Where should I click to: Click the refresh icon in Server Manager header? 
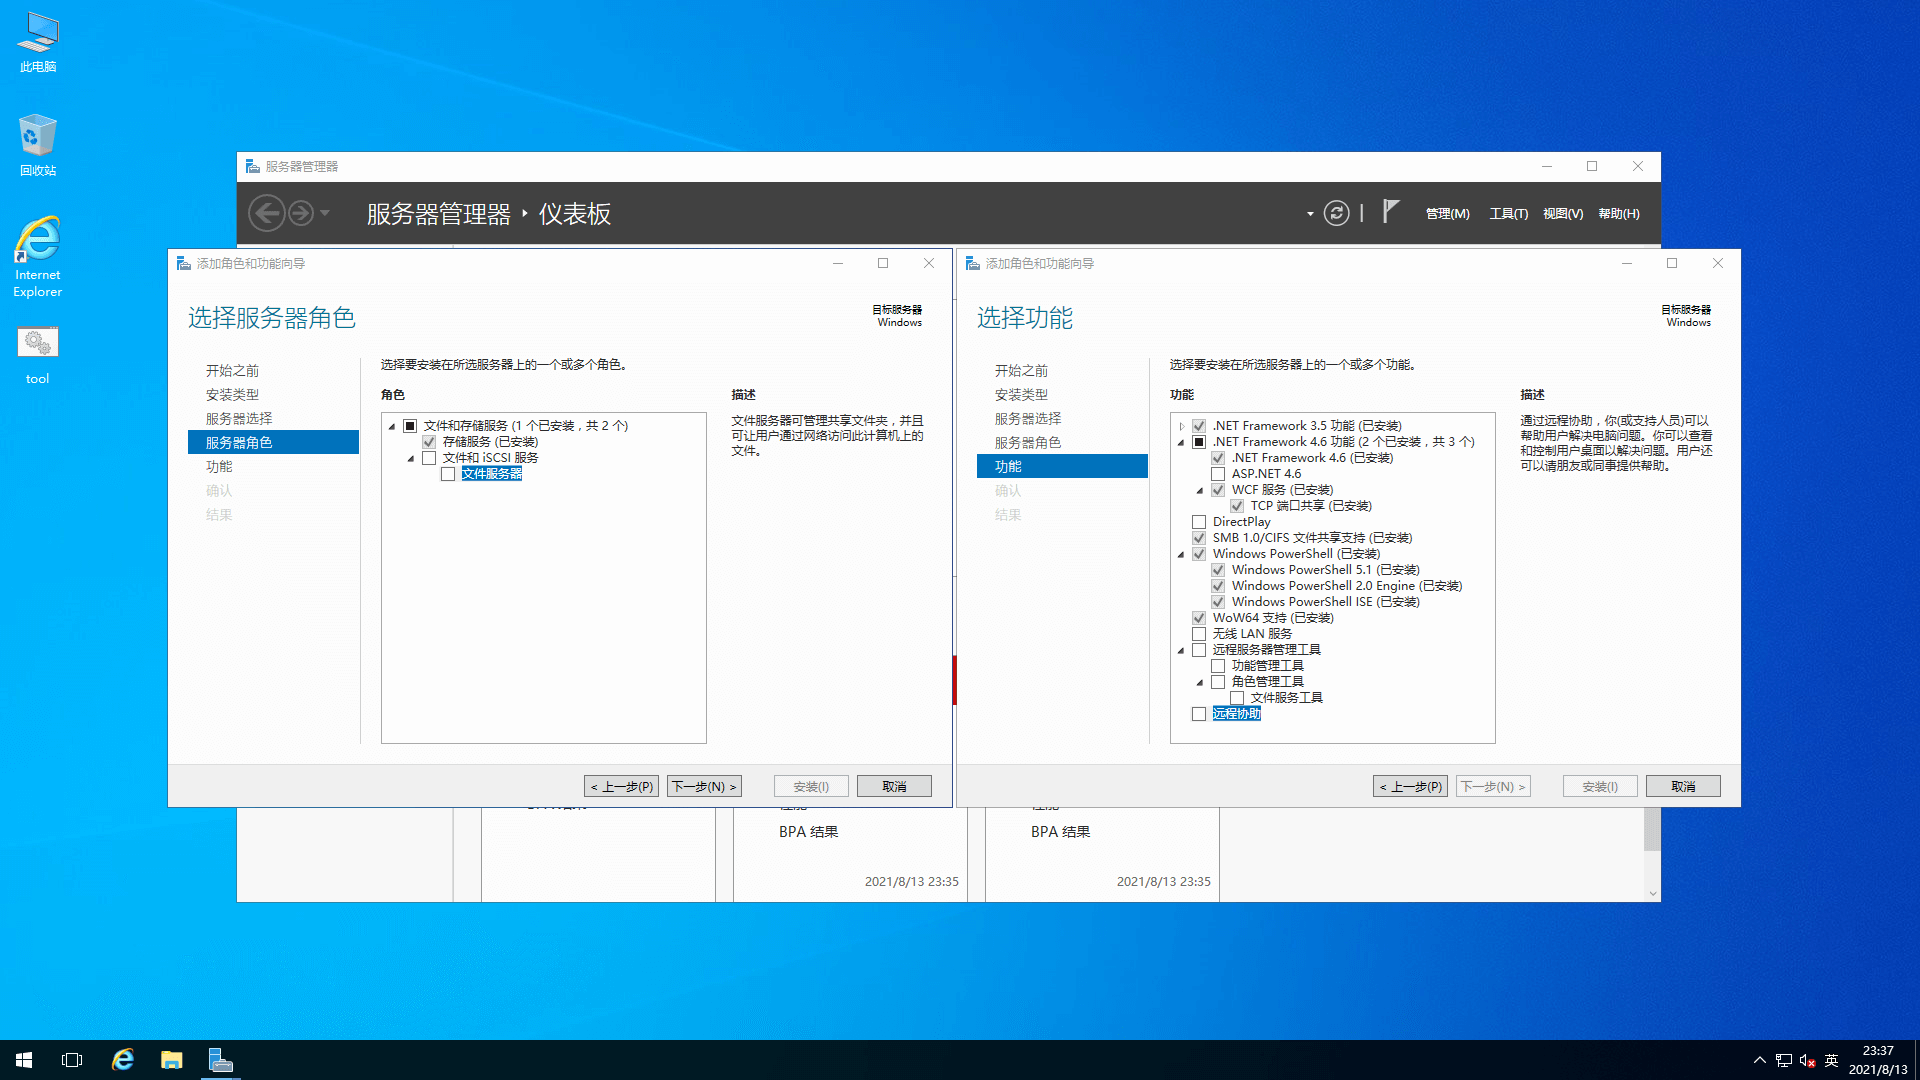1336,213
